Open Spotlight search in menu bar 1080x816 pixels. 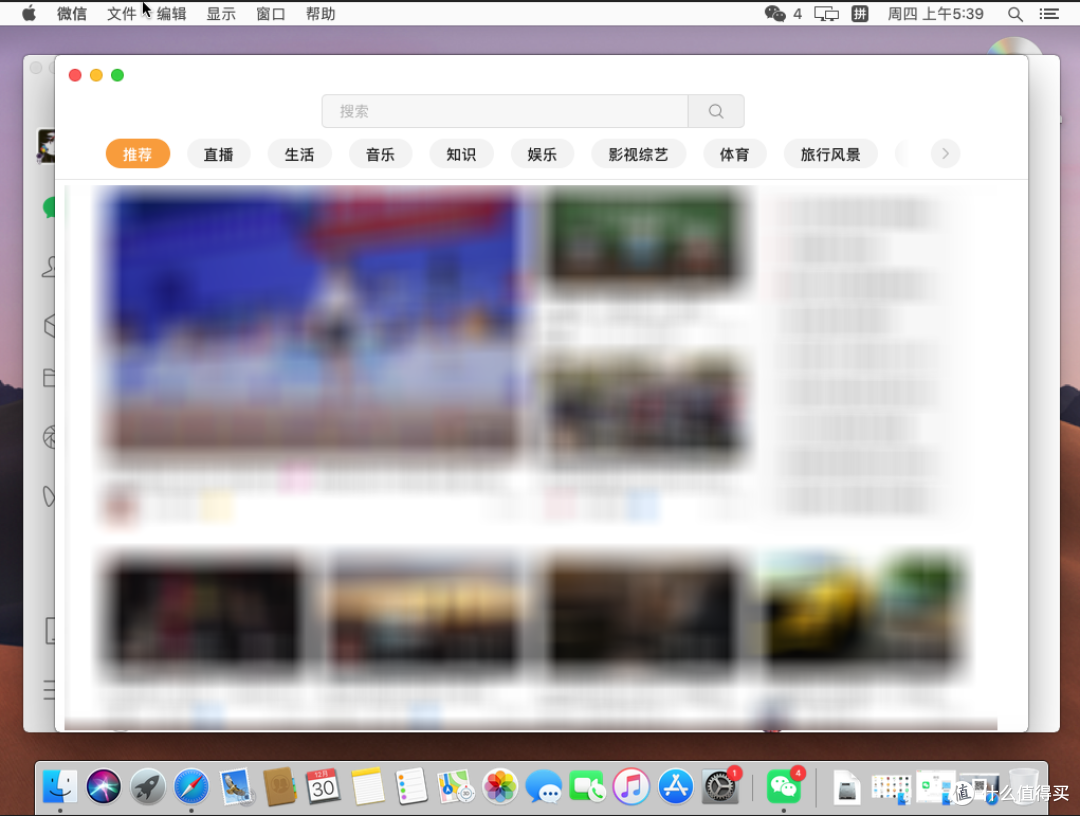click(1015, 14)
